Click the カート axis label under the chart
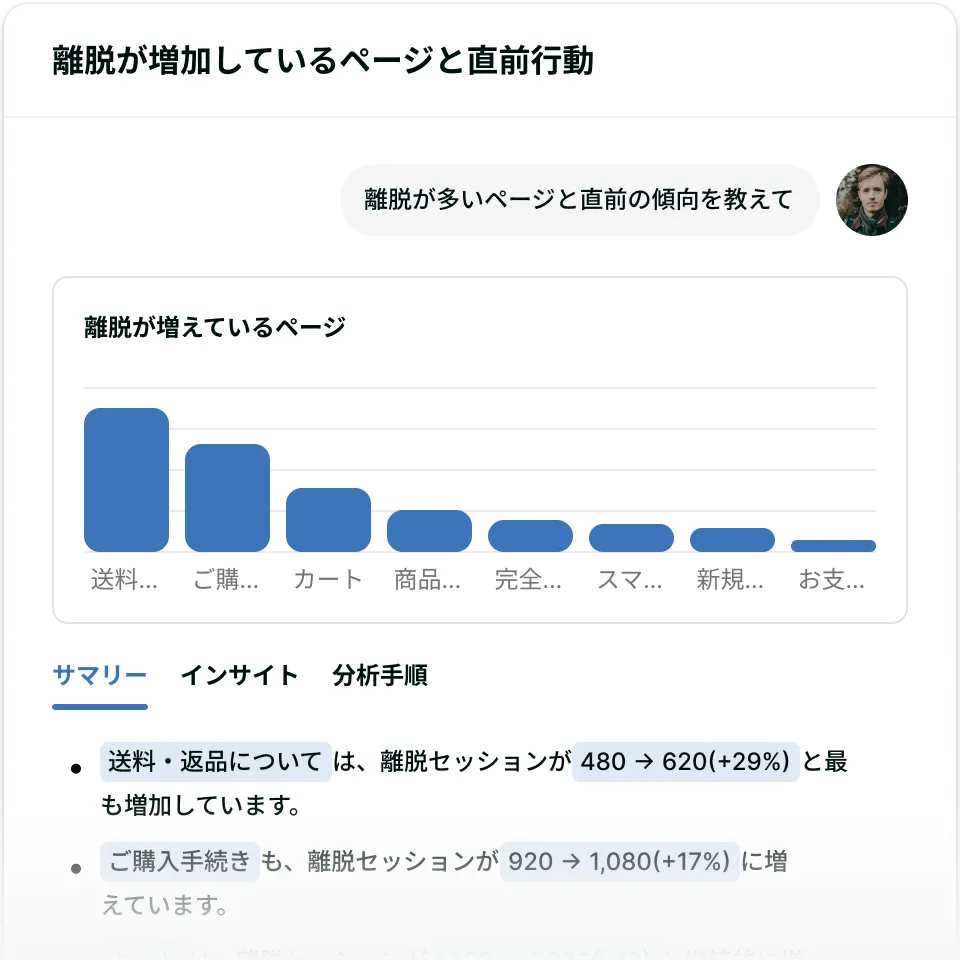The image size is (960, 960). pos(328,580)
